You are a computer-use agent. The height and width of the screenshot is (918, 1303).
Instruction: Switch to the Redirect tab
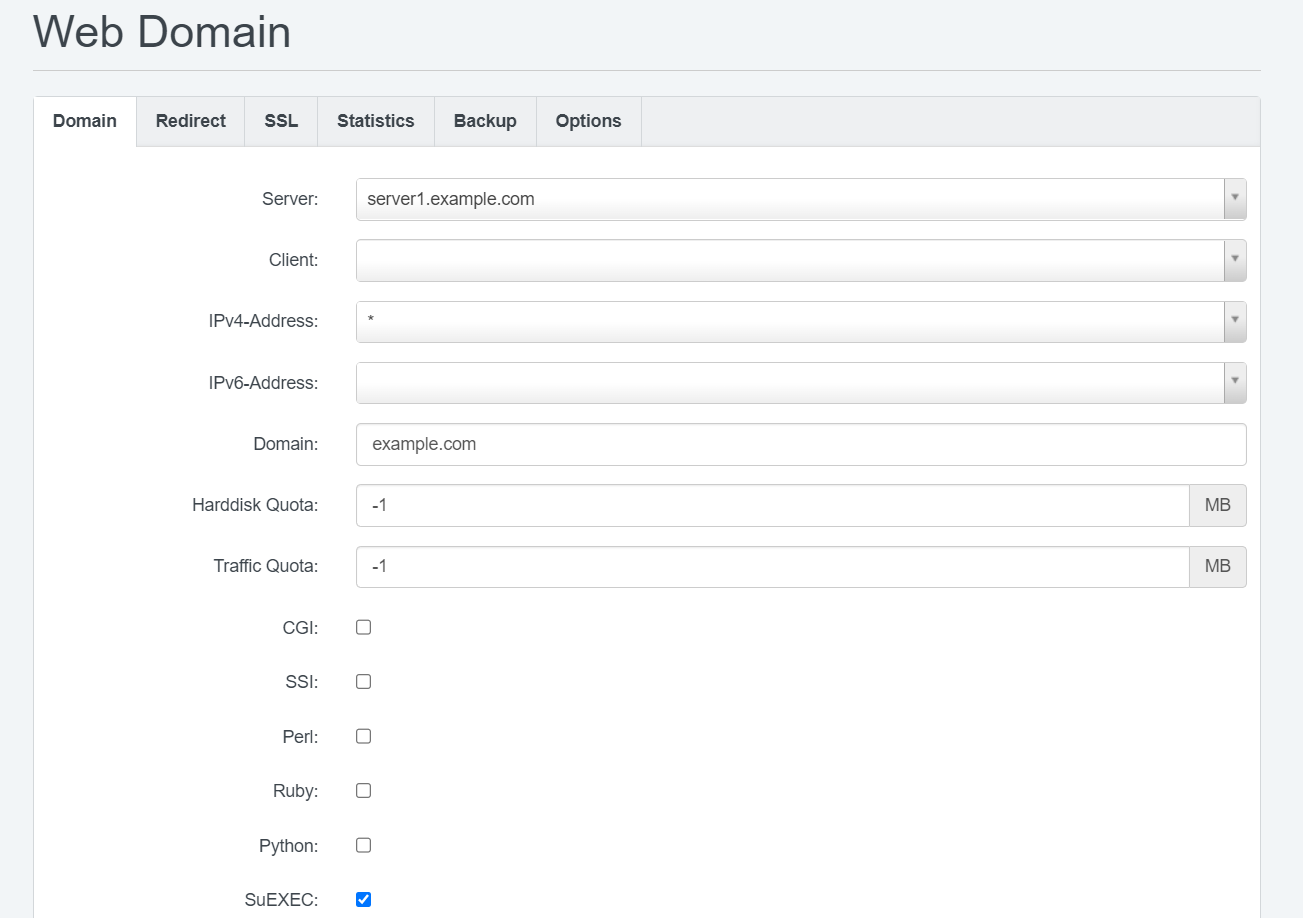pyautogui.click(x=190, y=121)
